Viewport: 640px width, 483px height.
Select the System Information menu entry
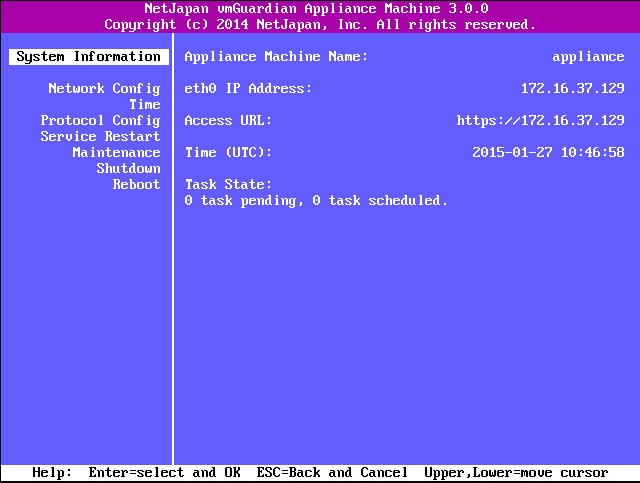[x=89, y=57]
